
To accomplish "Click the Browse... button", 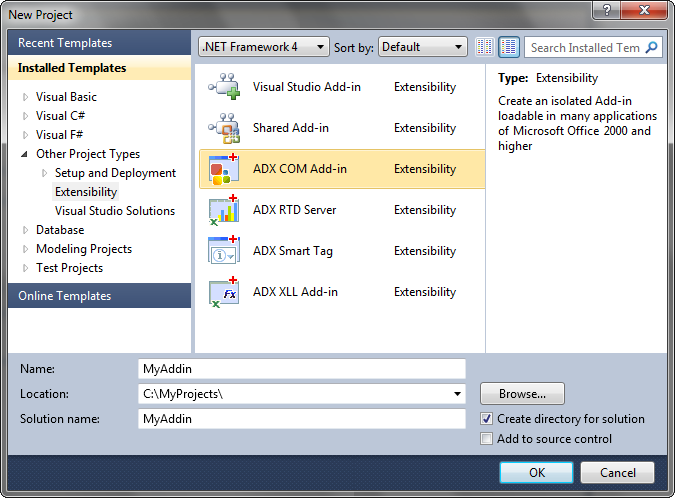I will pyautogui.click(x=522, y=393).
